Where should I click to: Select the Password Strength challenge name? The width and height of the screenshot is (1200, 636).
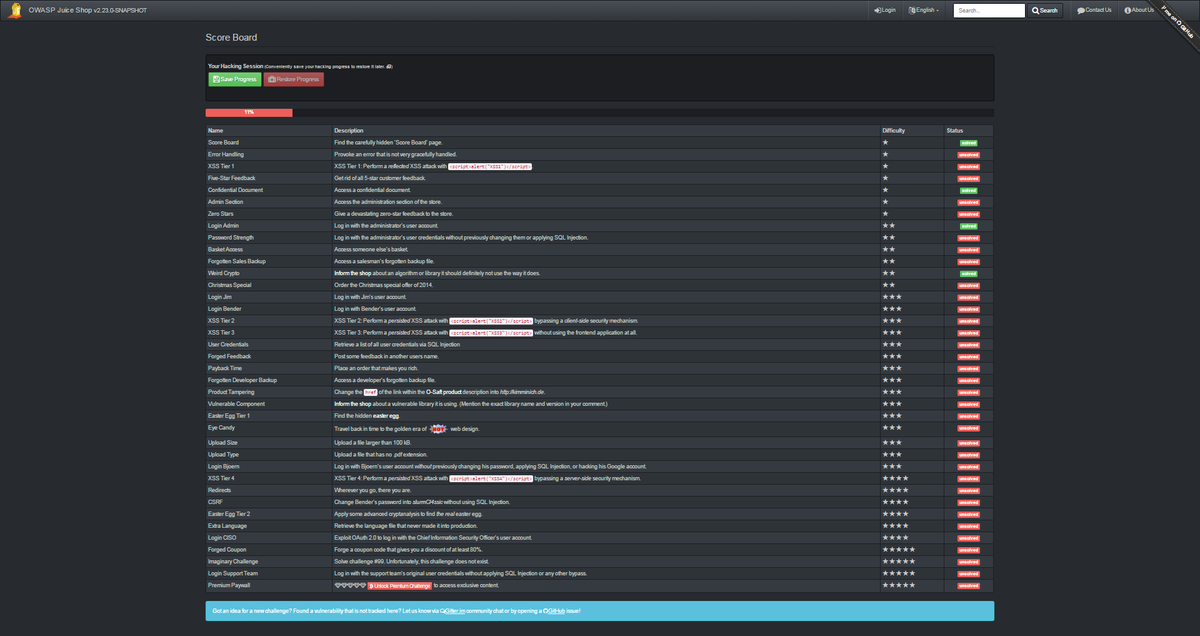(231, 238)
